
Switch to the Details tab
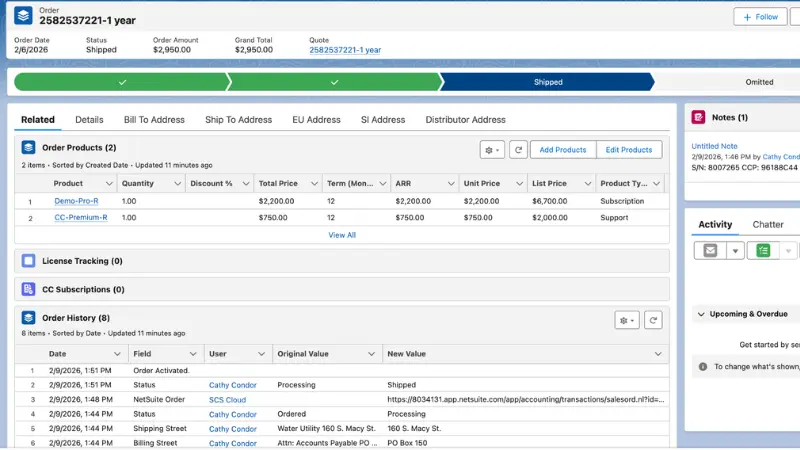pyautogui.click(x=89, y=119)
